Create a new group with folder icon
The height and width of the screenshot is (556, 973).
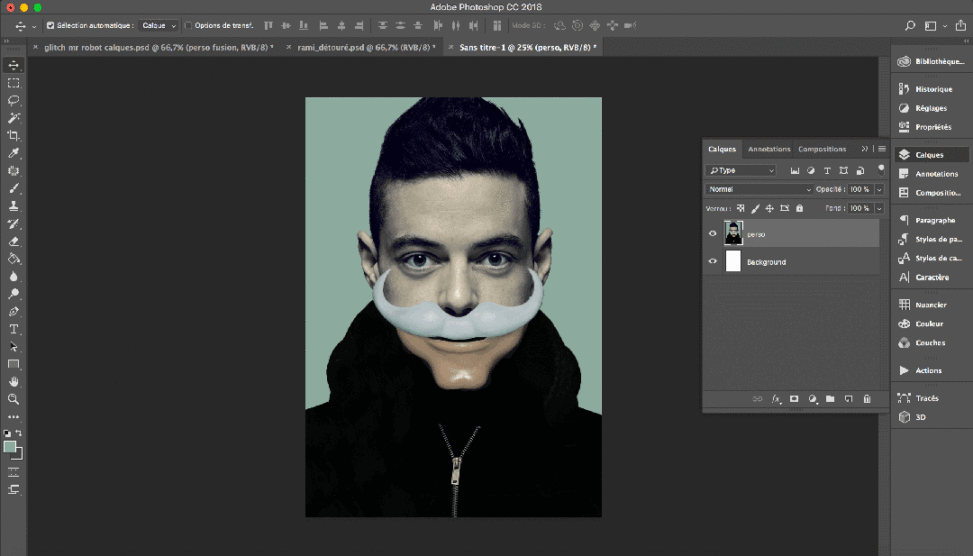(x=830, y=399)
